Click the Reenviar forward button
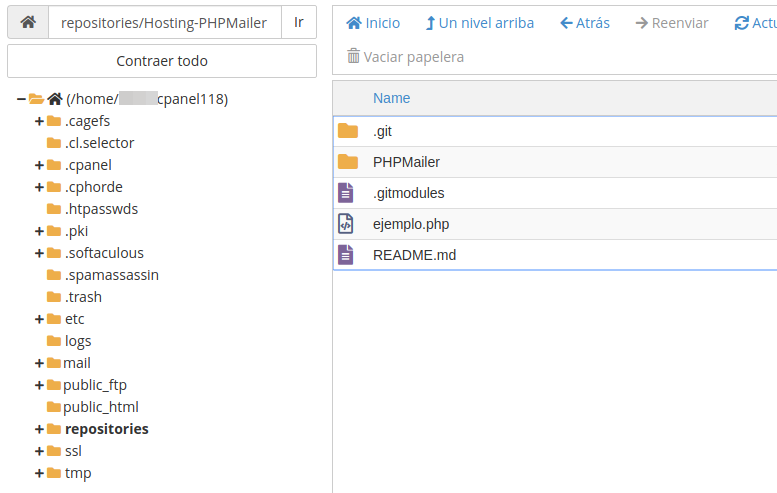The image size is (777, 493). coord(671,23)
